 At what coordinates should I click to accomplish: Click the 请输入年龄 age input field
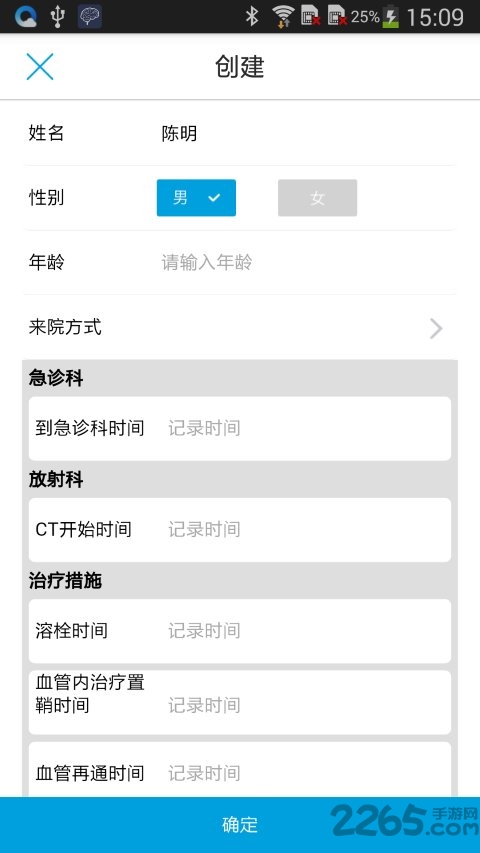coord(305,263)
